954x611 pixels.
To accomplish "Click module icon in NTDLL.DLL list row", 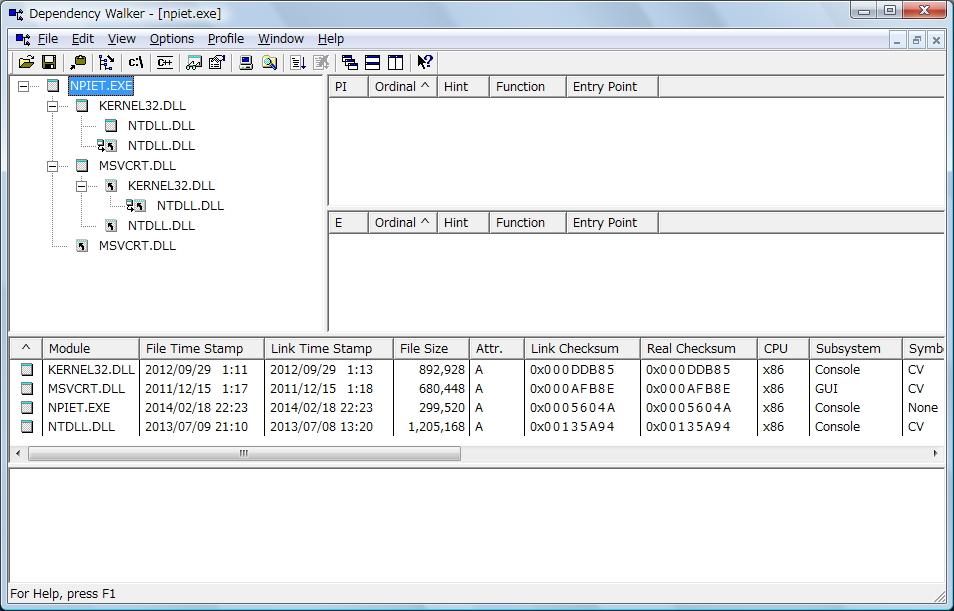I will coord(26,427).
